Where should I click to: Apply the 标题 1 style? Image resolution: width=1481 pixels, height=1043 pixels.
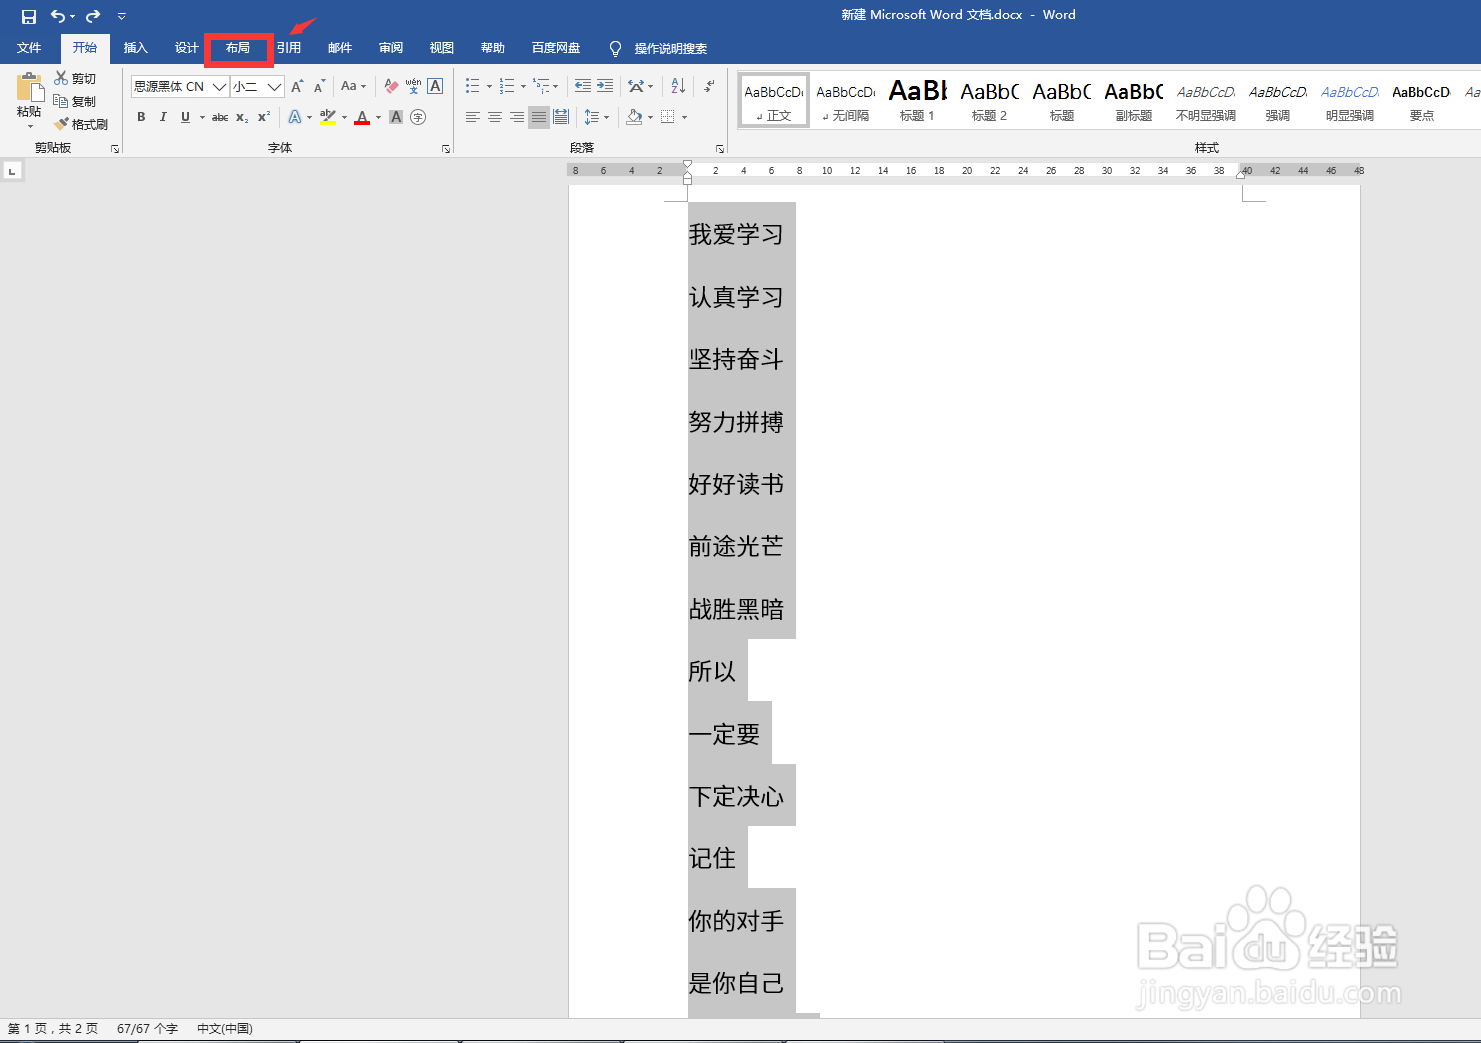pyautogui.click(x=917, y=100)
